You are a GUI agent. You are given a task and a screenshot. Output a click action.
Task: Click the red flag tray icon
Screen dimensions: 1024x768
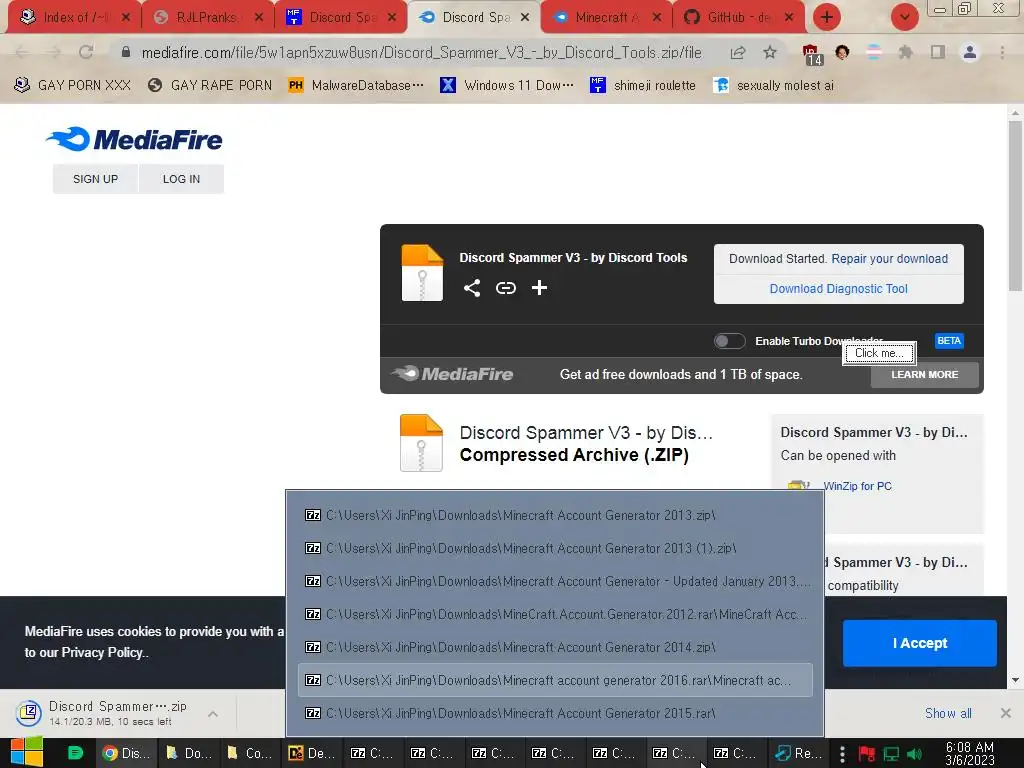pos(867,754)
